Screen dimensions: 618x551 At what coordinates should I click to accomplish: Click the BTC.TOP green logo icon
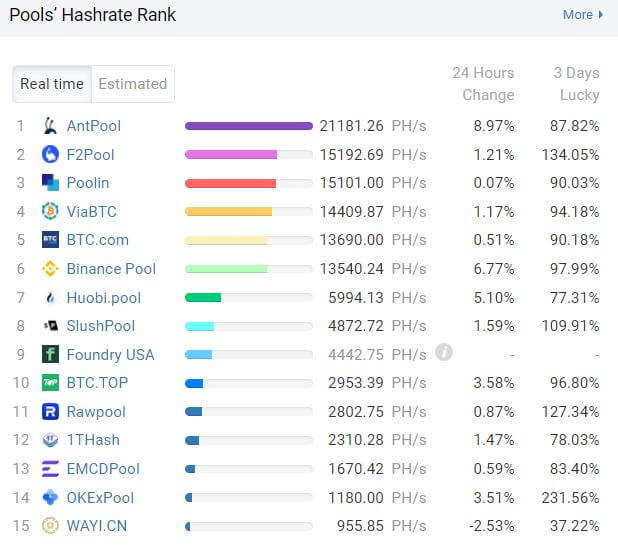click(50, 383)
